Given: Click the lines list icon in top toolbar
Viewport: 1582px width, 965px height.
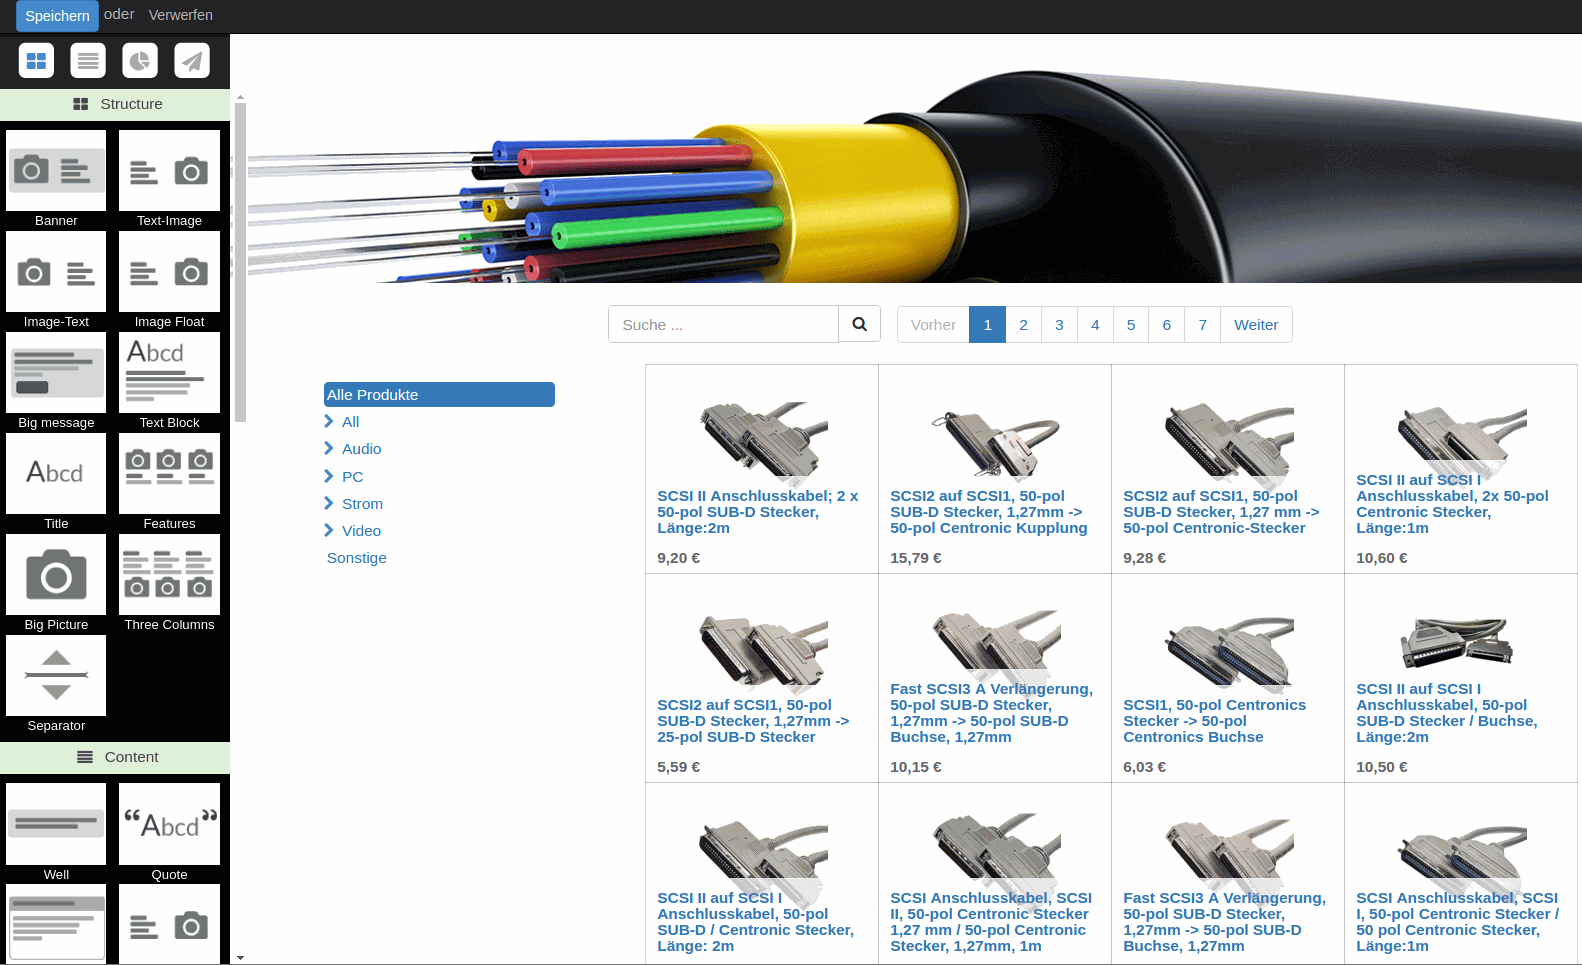Looking at the screenshot, I should coord(88,61).
